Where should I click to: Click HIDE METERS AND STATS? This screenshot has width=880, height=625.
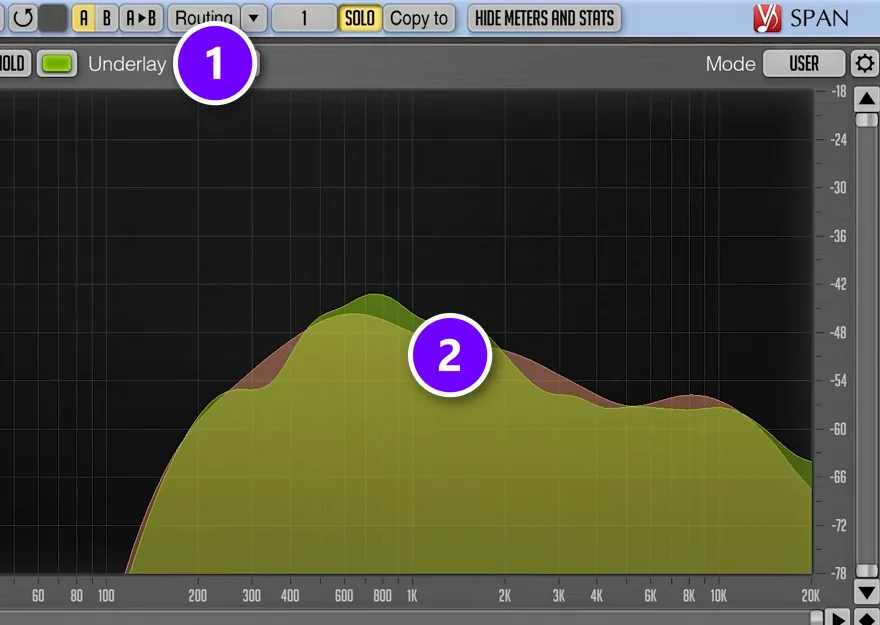(544, 18)
